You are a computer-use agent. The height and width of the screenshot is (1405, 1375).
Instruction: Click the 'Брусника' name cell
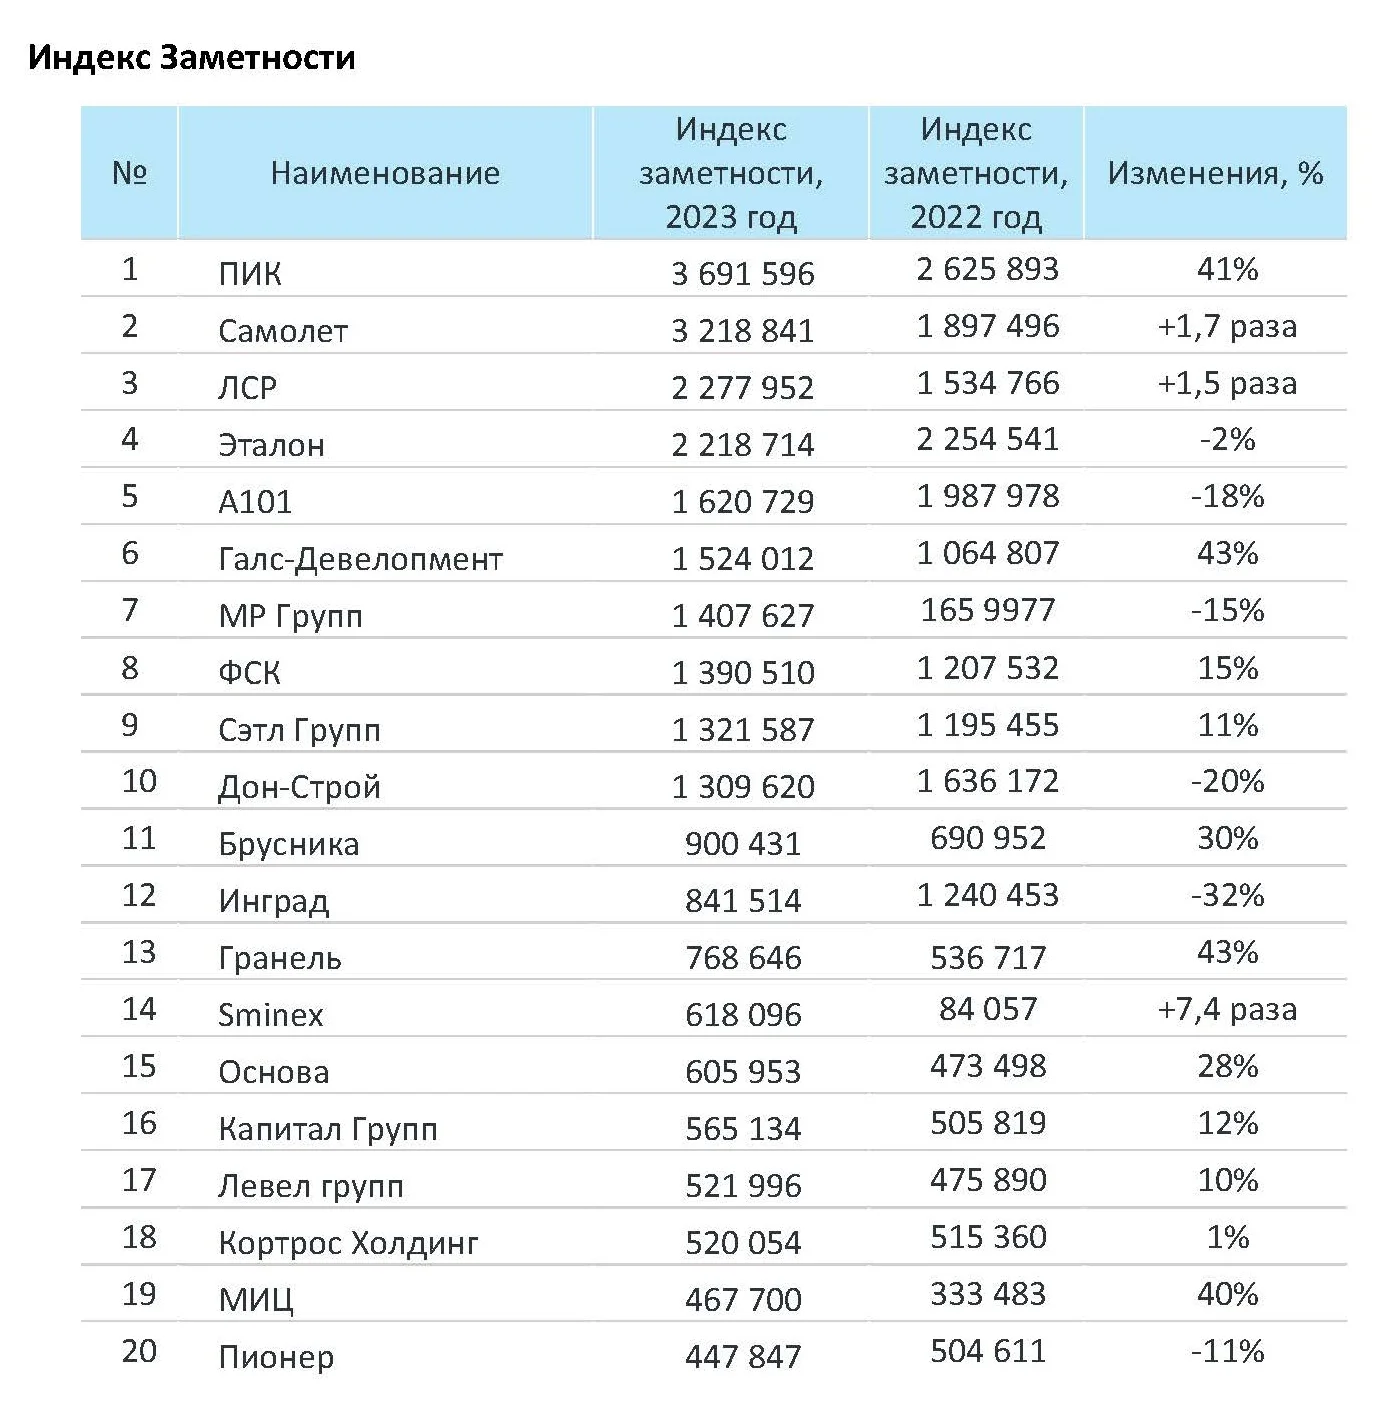(288, 843)
